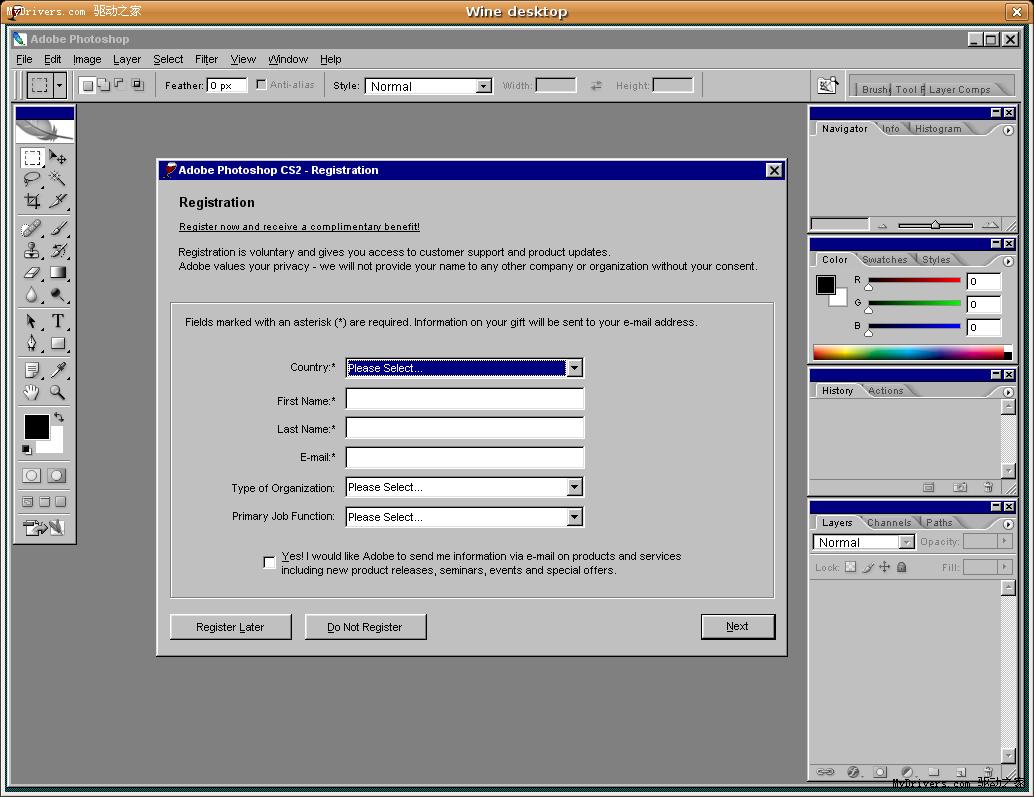This screenshot has width=1034, height=797.
Task: Select the Eyedropper tool
Action: point(57,370)
